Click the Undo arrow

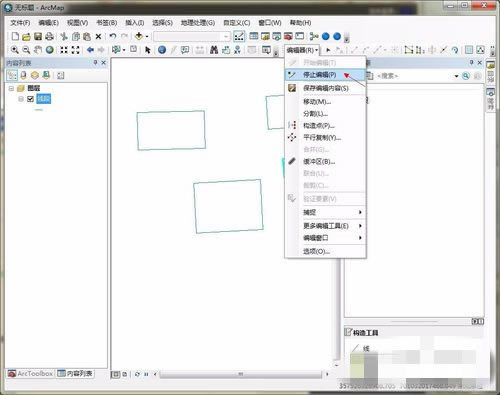[x=113, y=36]
